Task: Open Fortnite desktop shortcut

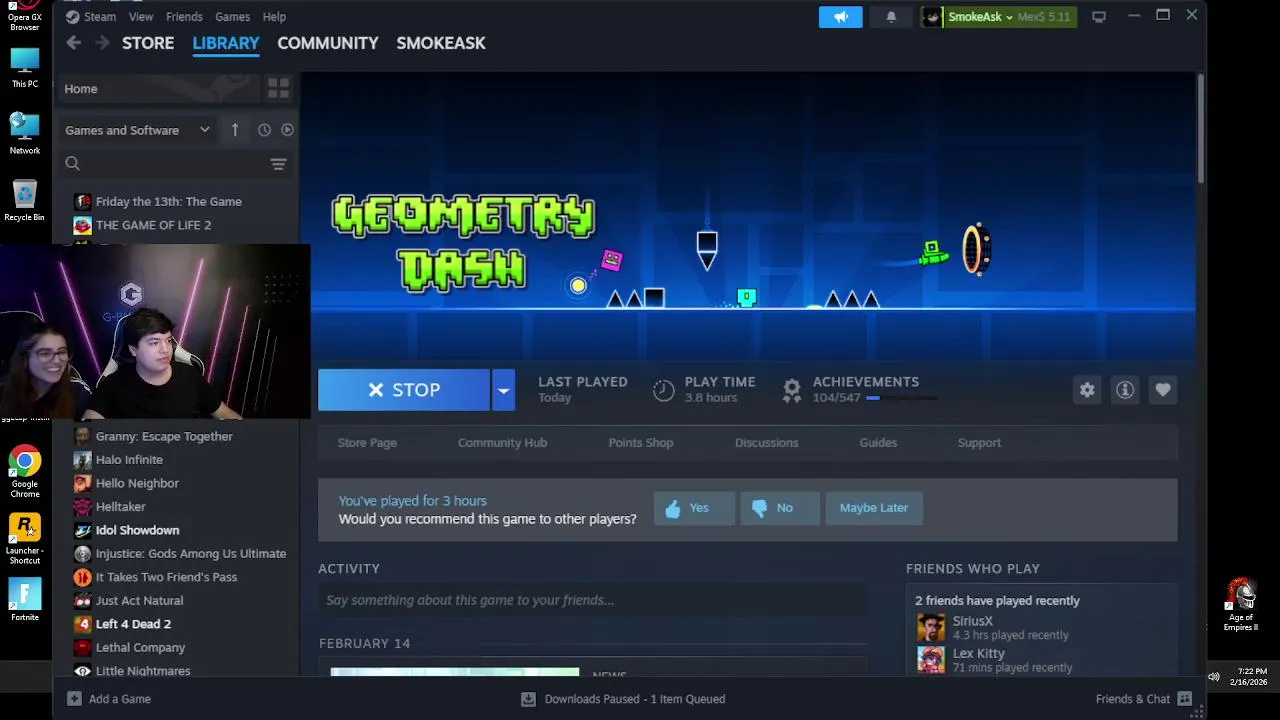Action: [x=25, y=600]
